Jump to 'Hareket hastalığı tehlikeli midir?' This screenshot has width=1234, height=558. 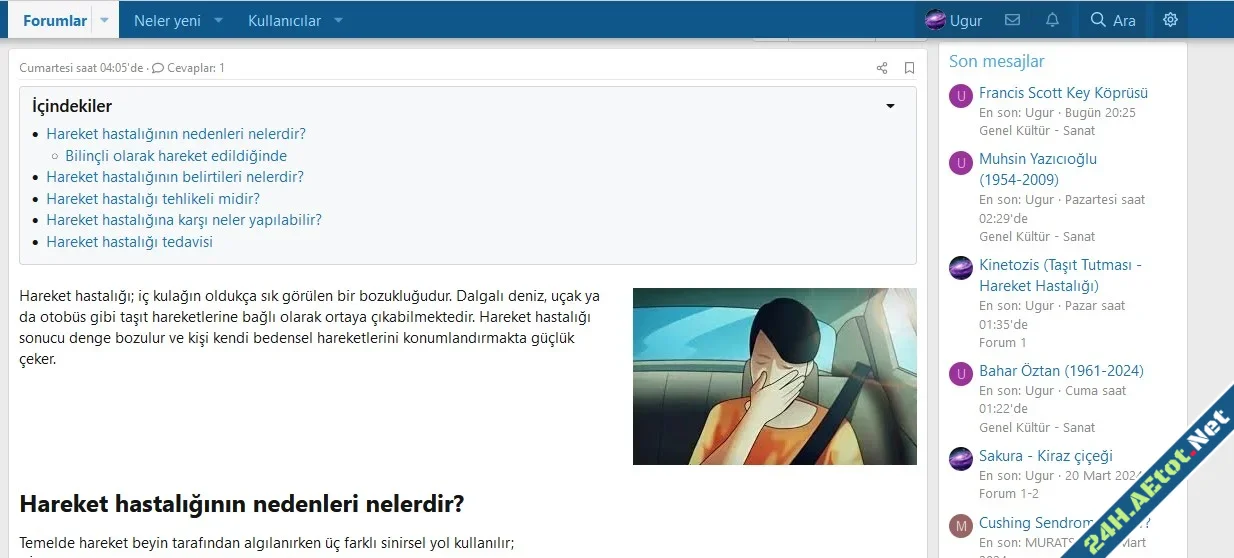coord(153,198)
